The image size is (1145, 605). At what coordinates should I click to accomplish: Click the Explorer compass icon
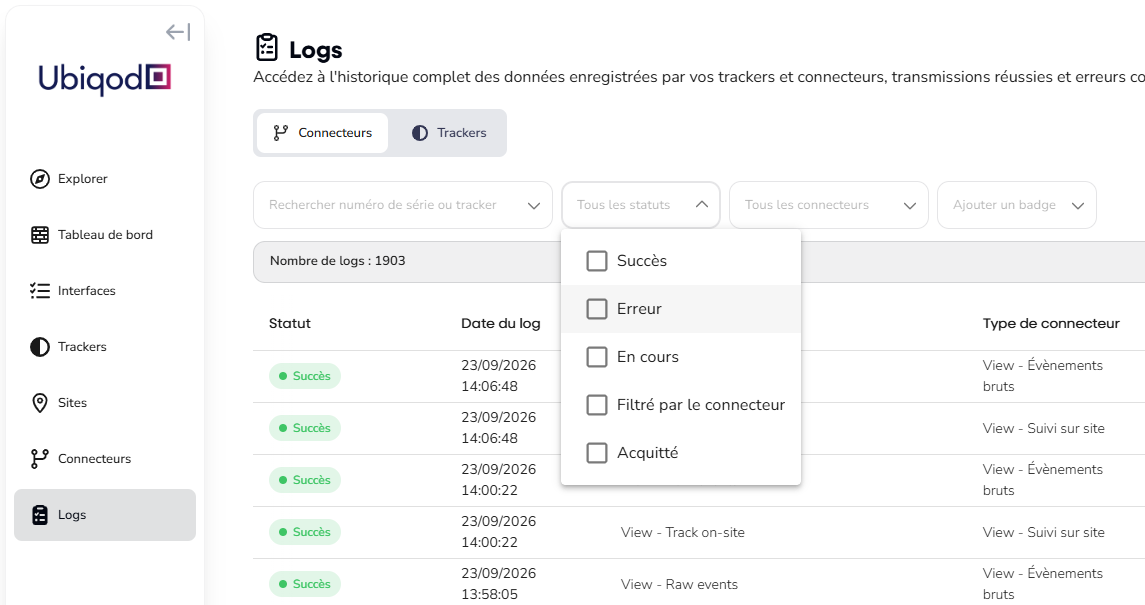tap(39, 179)
